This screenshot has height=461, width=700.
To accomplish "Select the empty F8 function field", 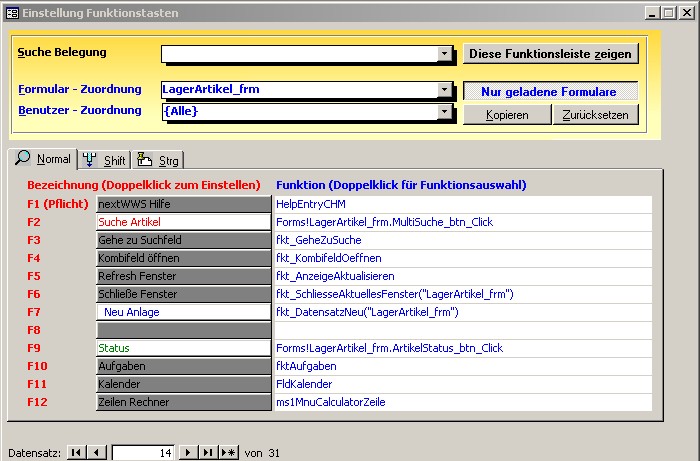I will [x=463, y=330].
